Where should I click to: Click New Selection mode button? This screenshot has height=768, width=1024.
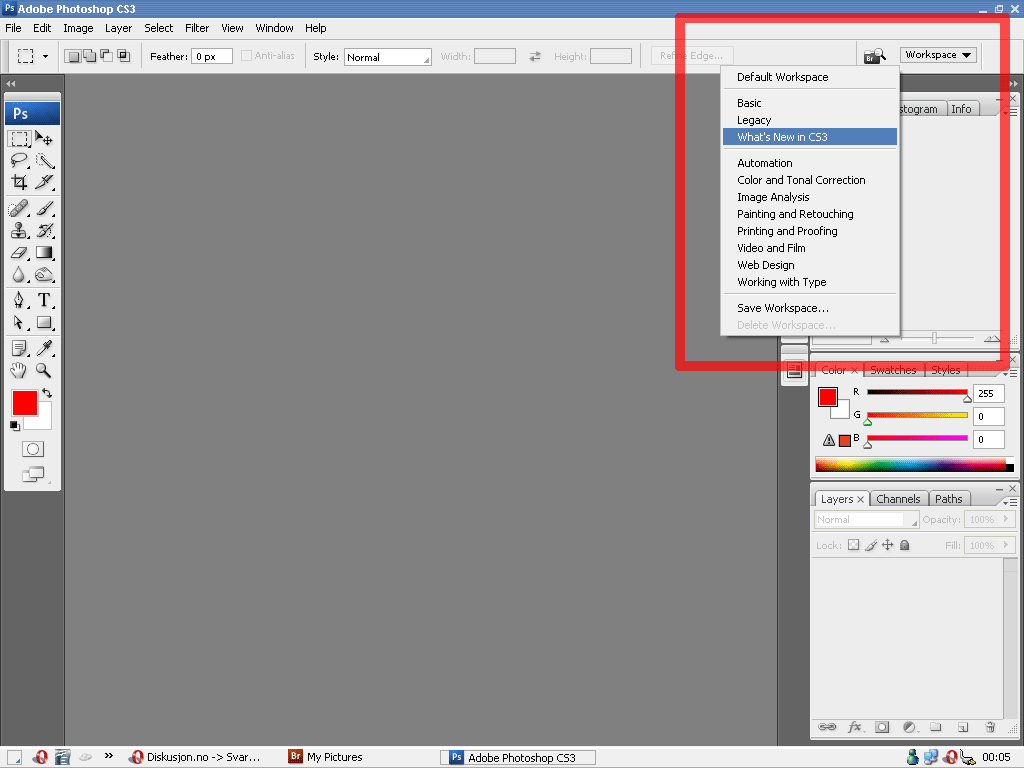click(73, 56)
